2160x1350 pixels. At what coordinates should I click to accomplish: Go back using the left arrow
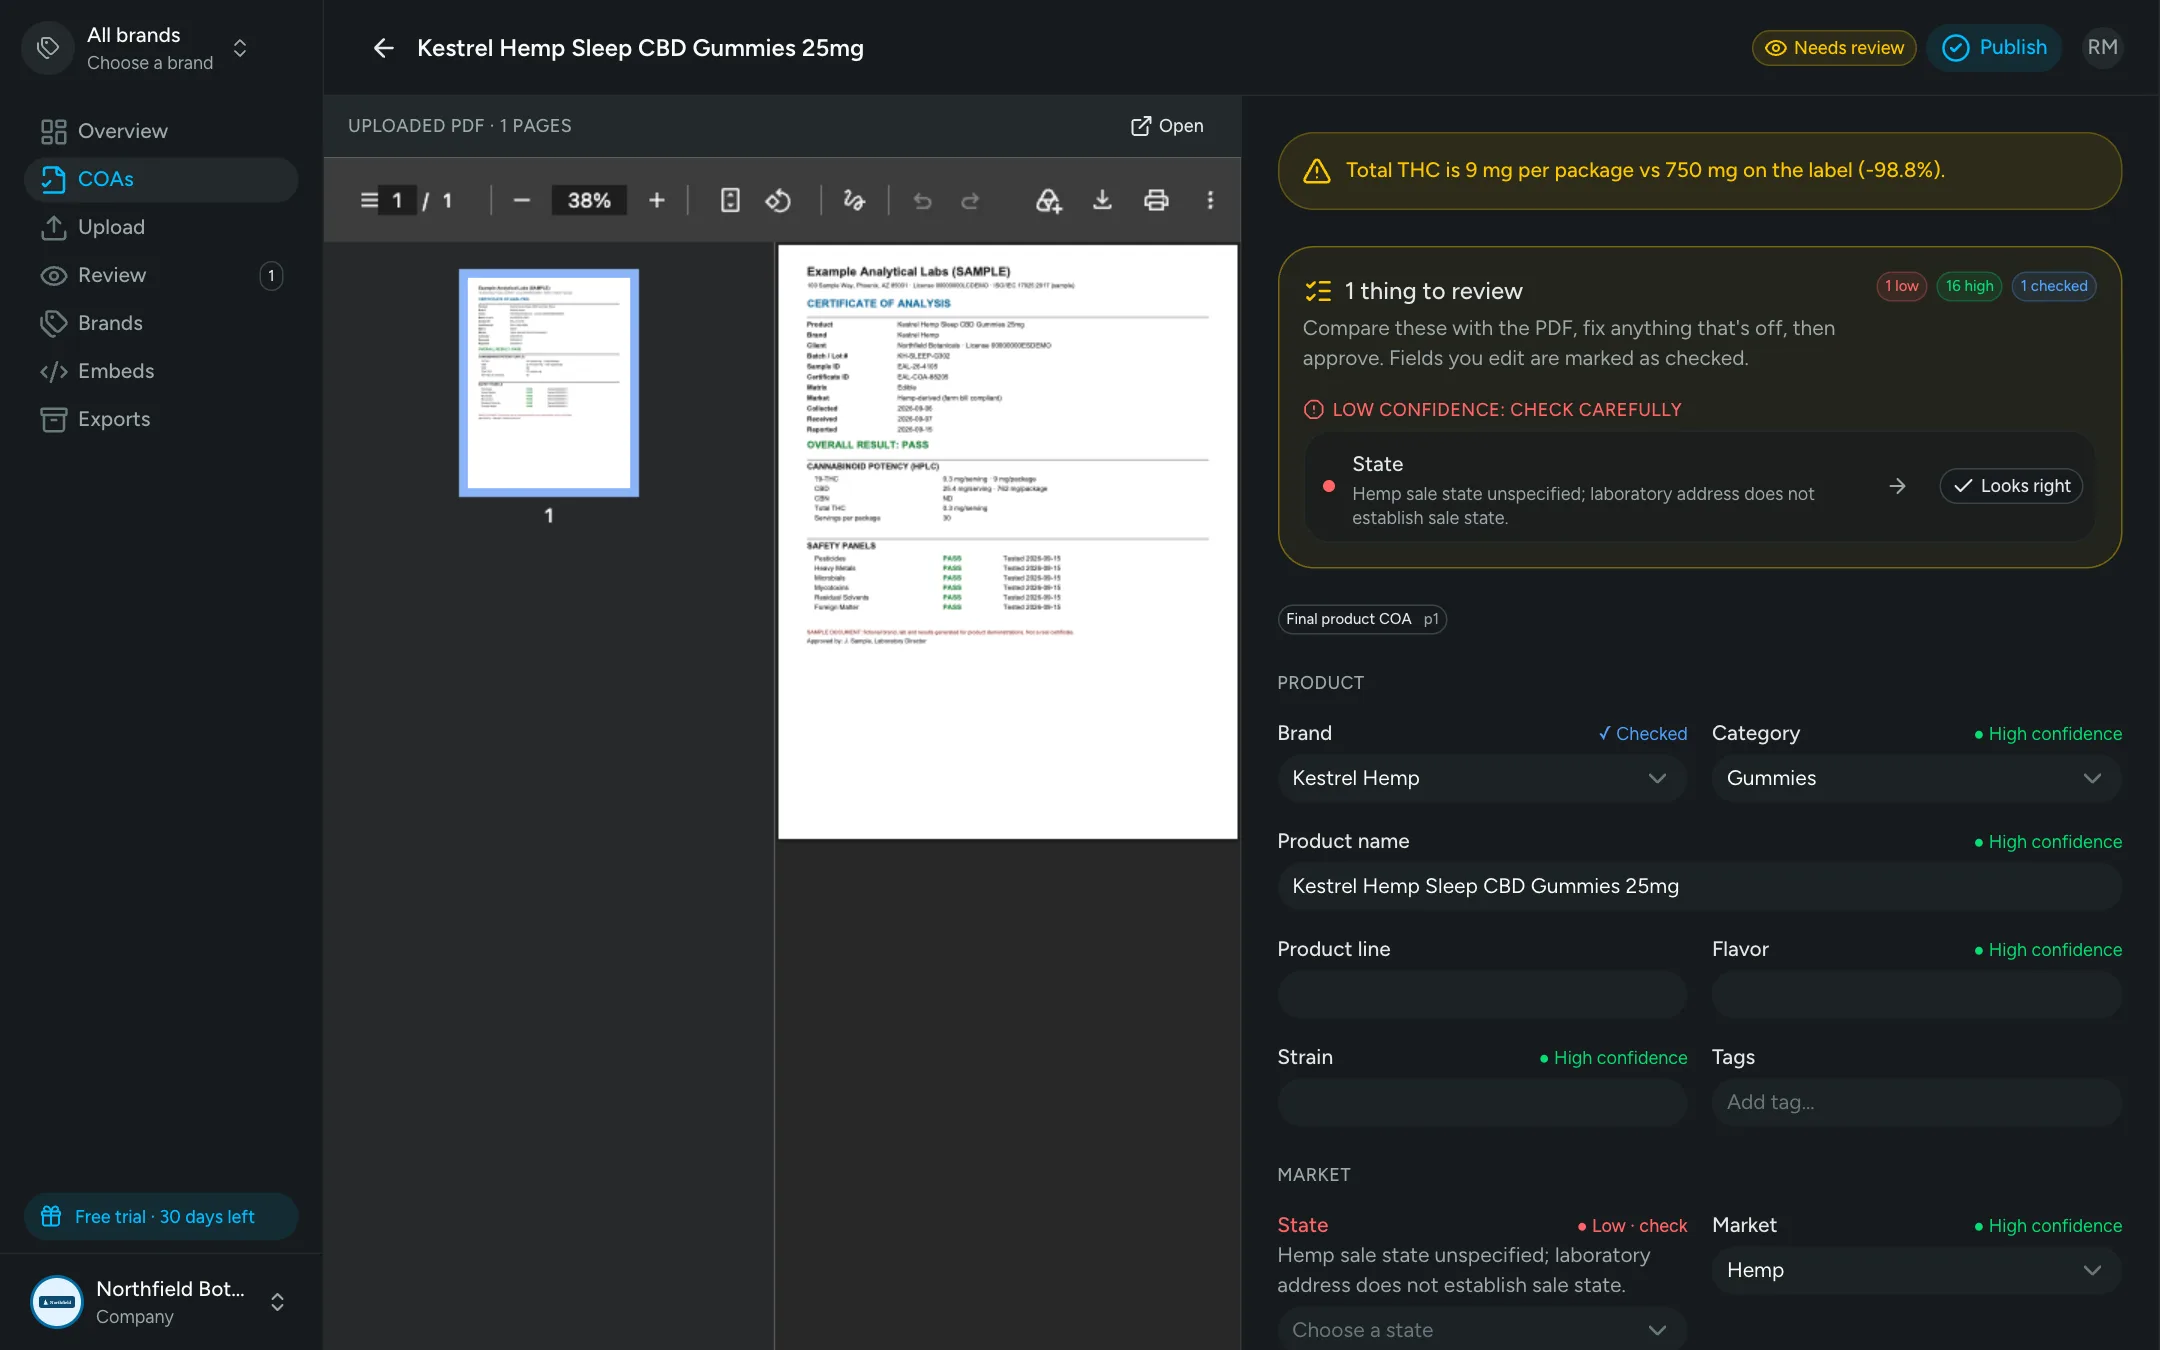(x=383, y=48)
